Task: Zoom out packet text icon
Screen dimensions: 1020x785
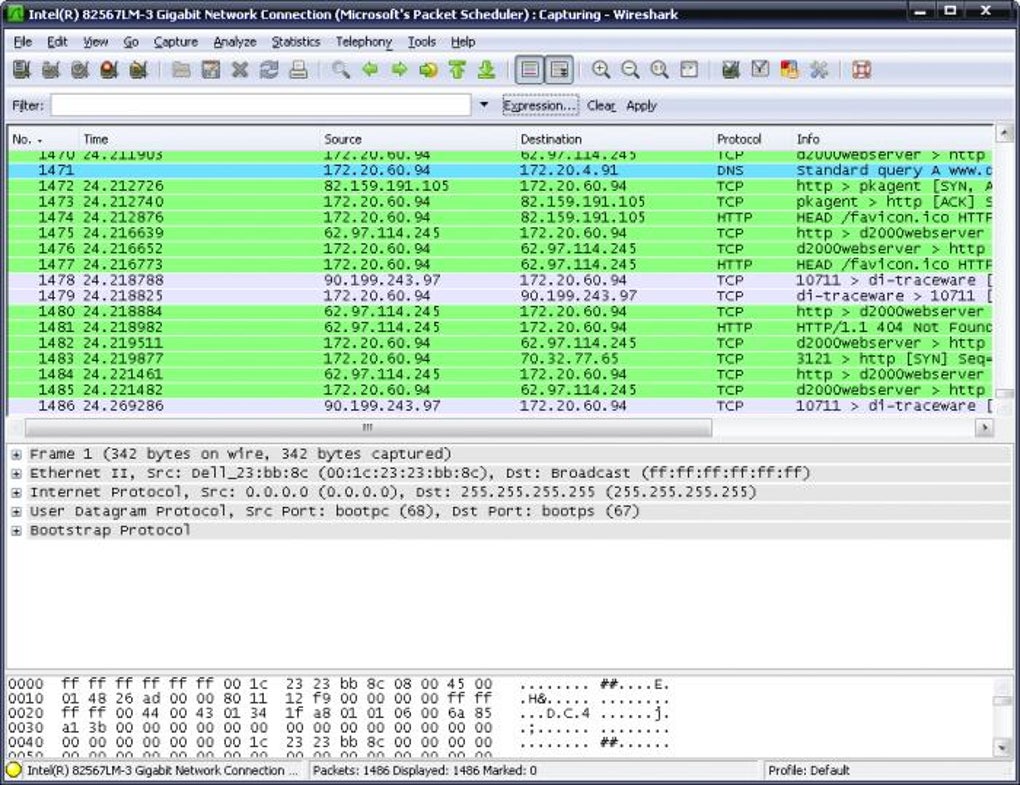Action: point(630,70)
